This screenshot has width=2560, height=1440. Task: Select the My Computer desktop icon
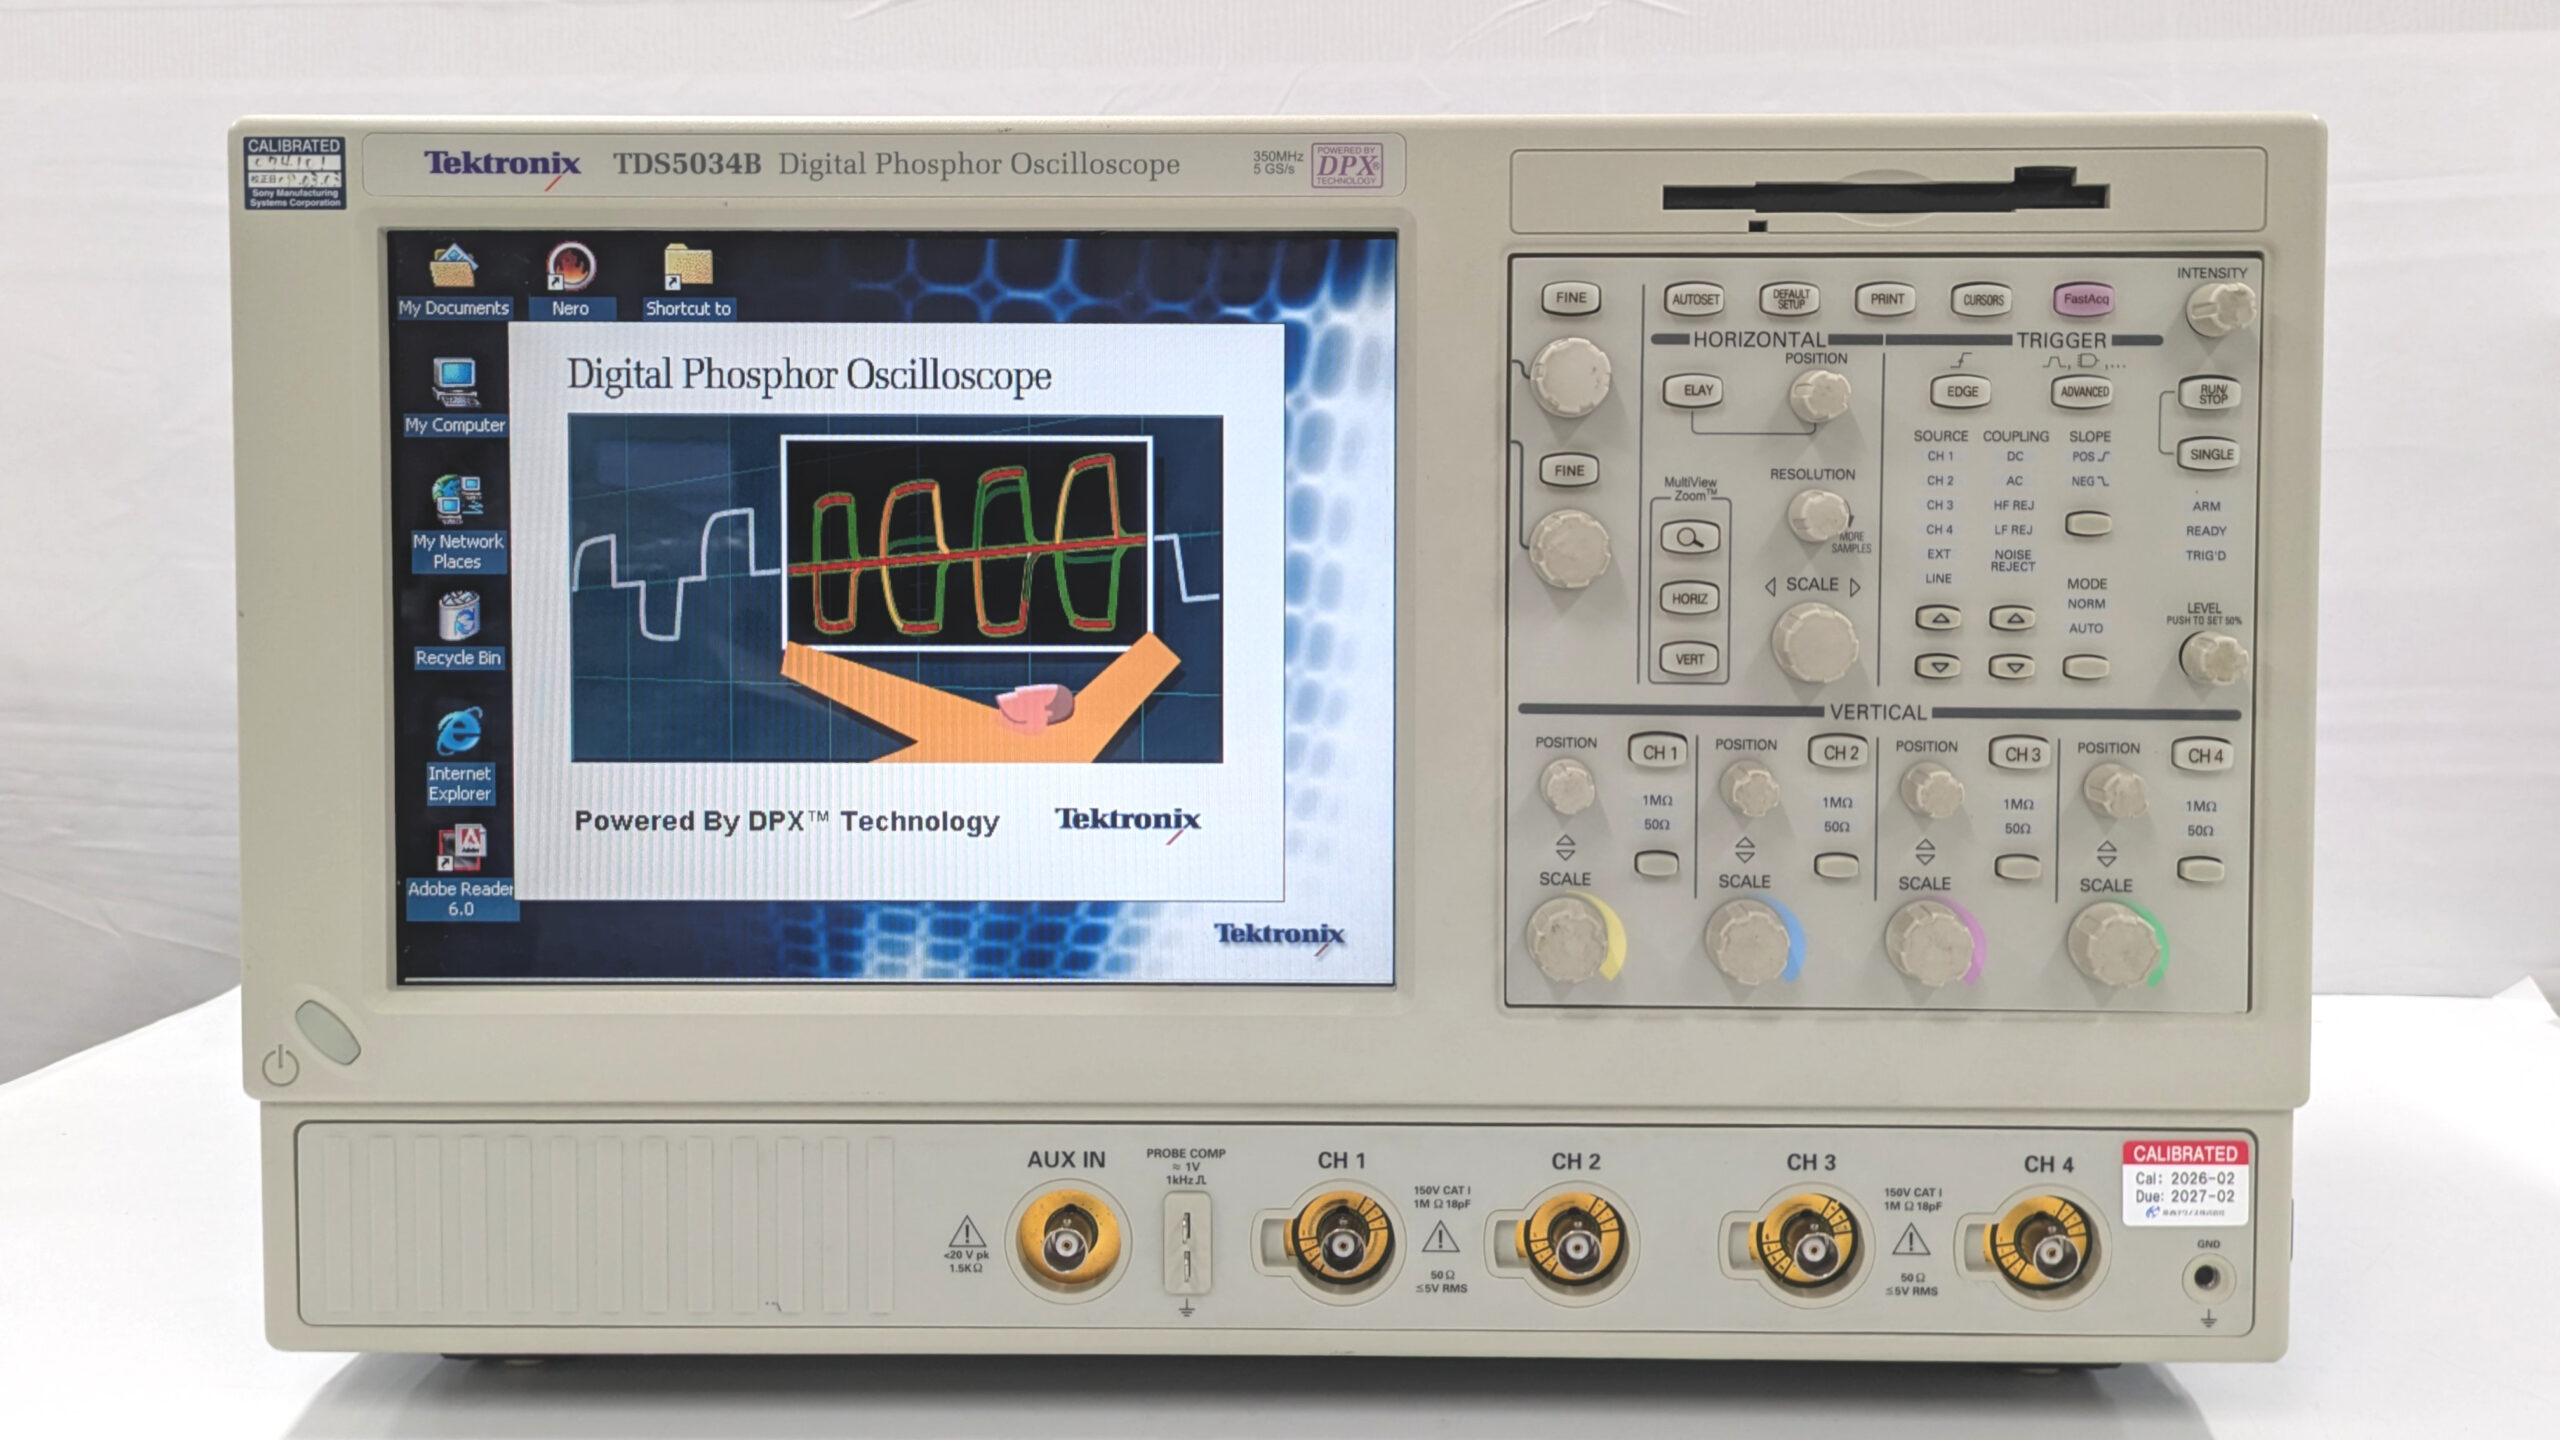point(455,397)
